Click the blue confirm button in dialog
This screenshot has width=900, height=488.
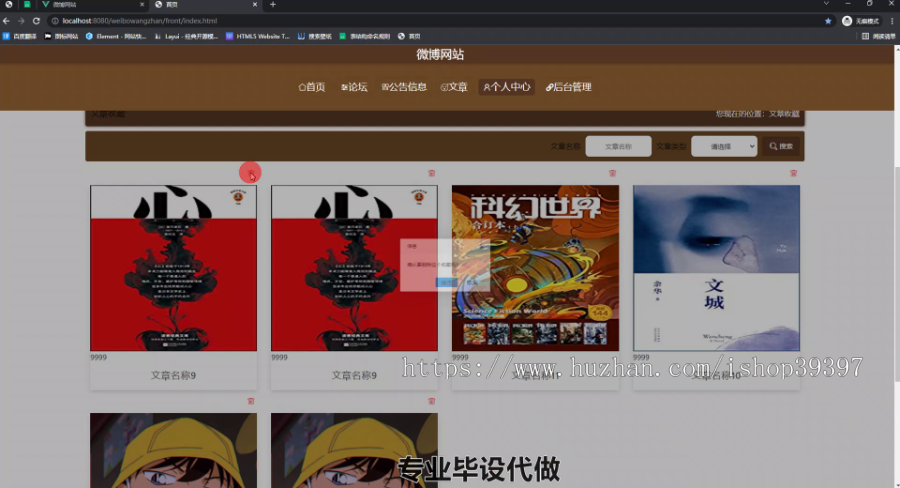[x=446, y=282]
